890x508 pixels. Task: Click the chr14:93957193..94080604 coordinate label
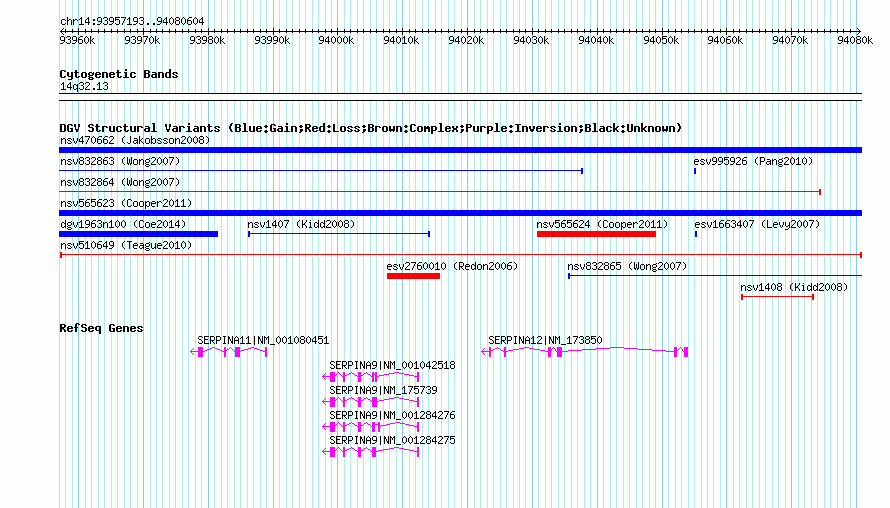coord(132,22)
